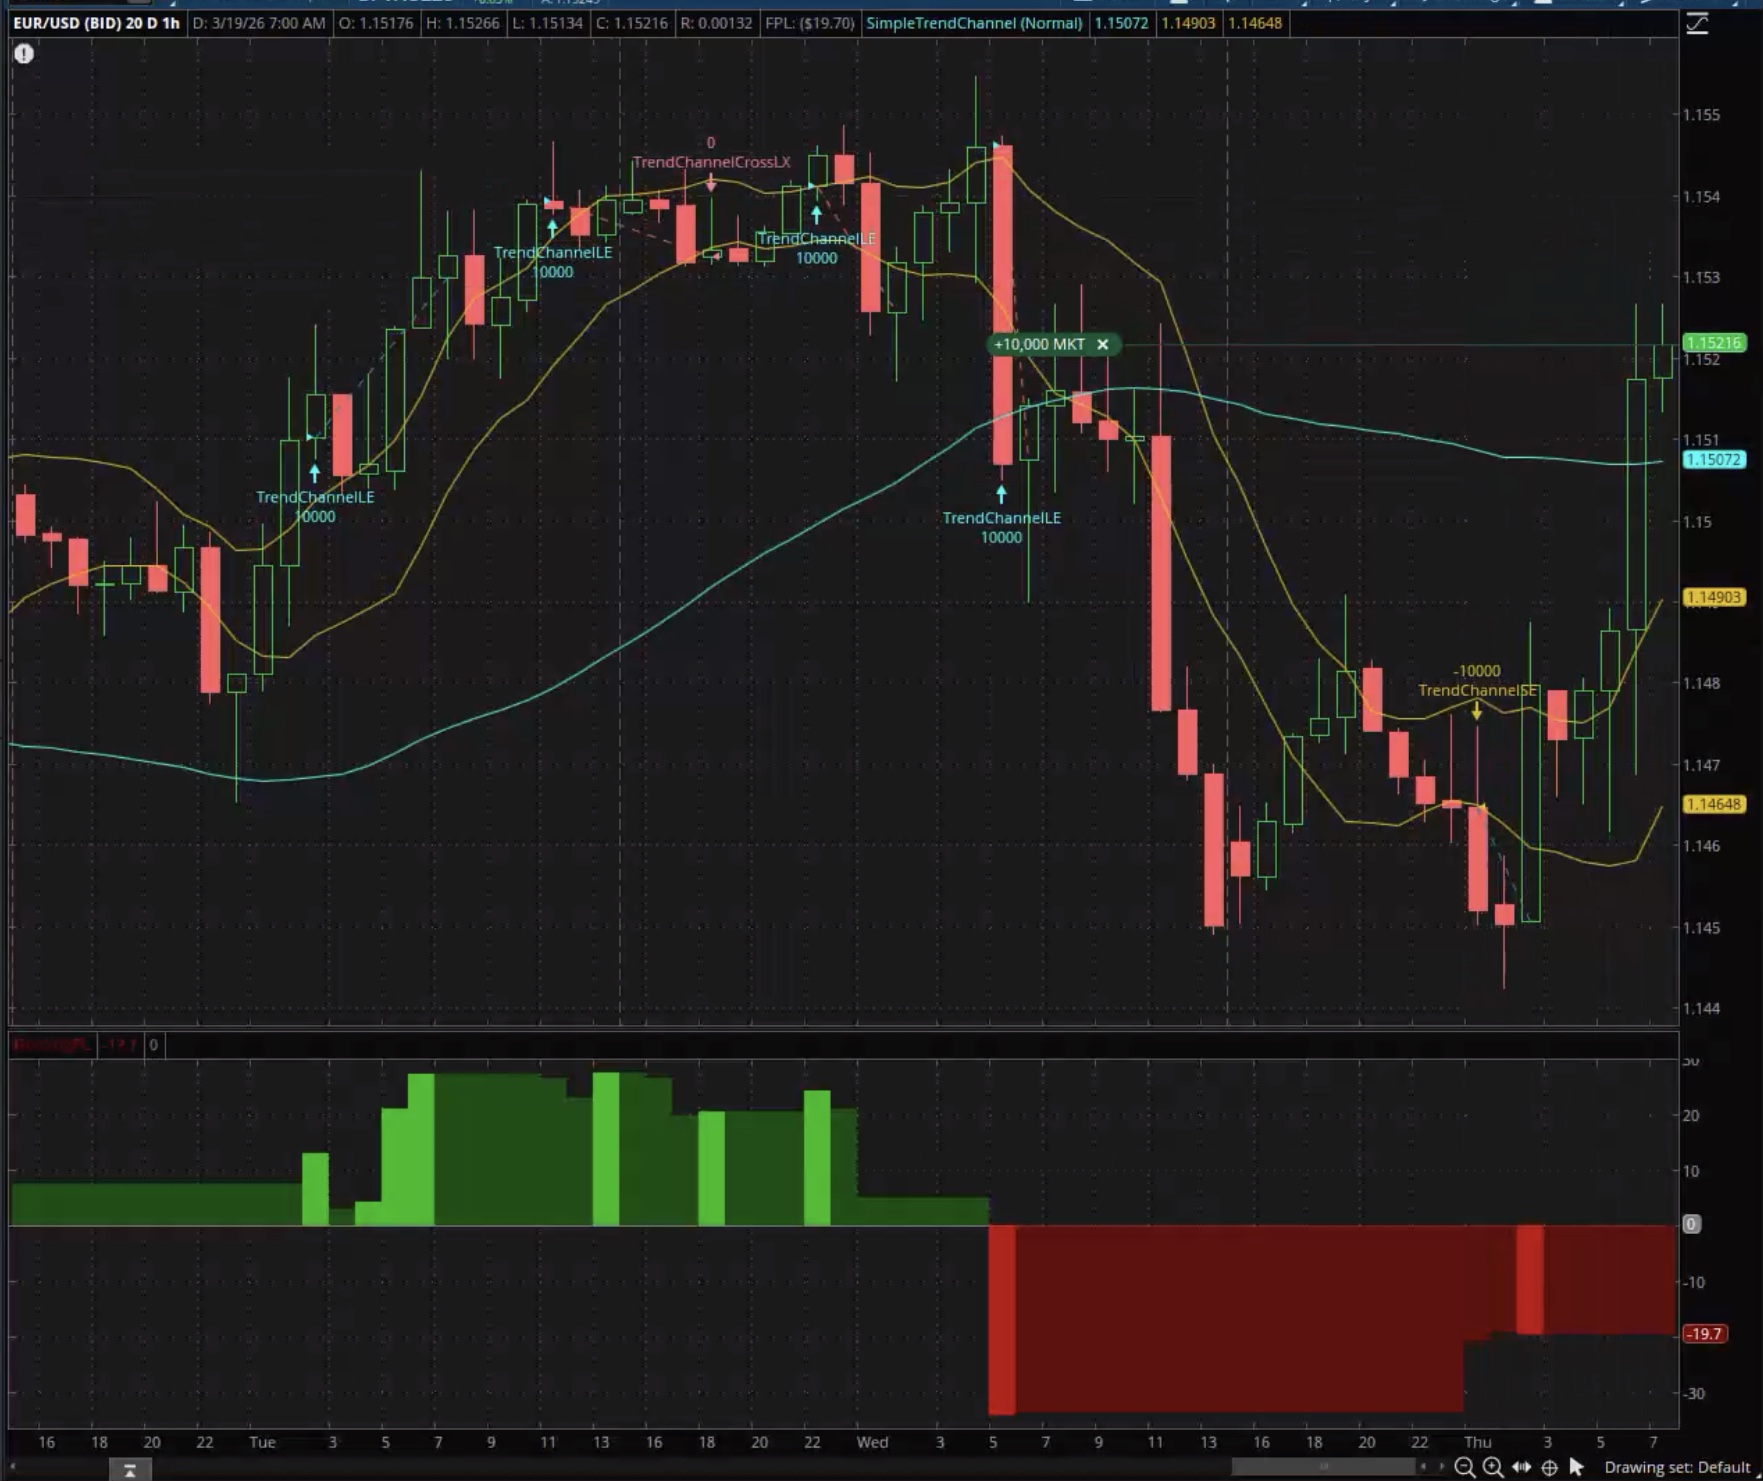The height and width of the screenshot is (1481, 1763).
Task: Click the zoom out magnifier icon
Action: [1464, 1467]
